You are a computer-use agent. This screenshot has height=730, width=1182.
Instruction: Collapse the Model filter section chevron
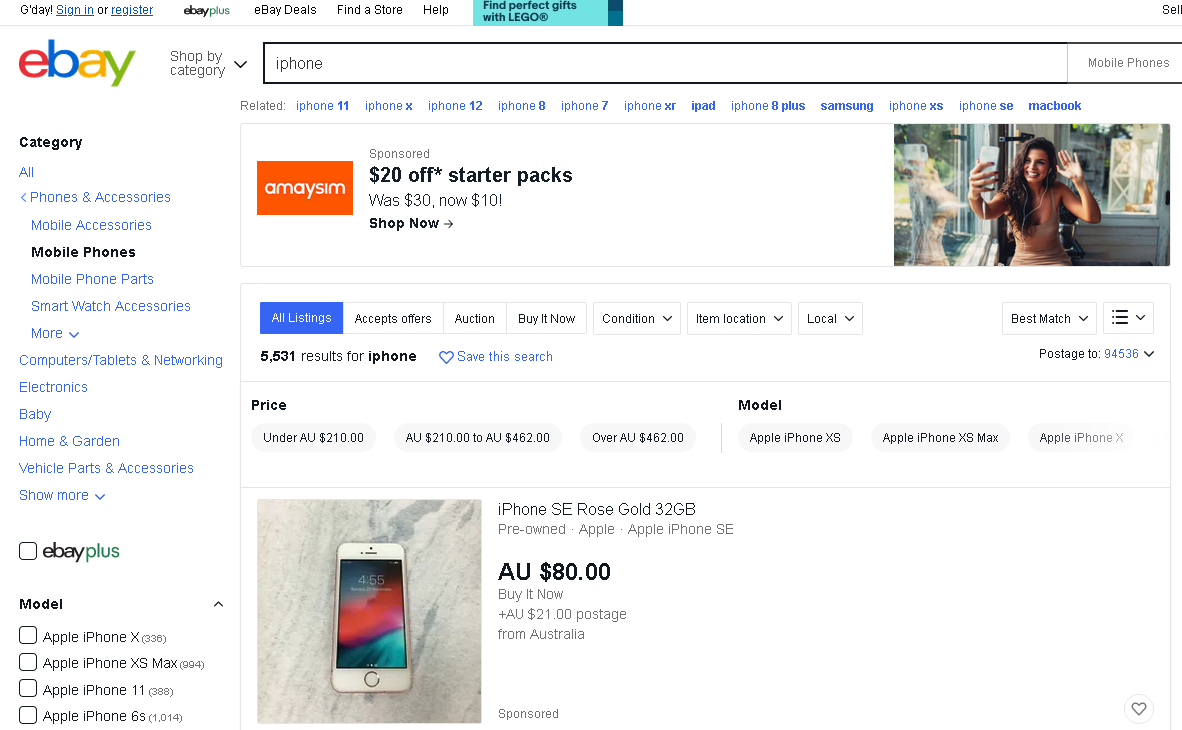(x=218, y=604)
